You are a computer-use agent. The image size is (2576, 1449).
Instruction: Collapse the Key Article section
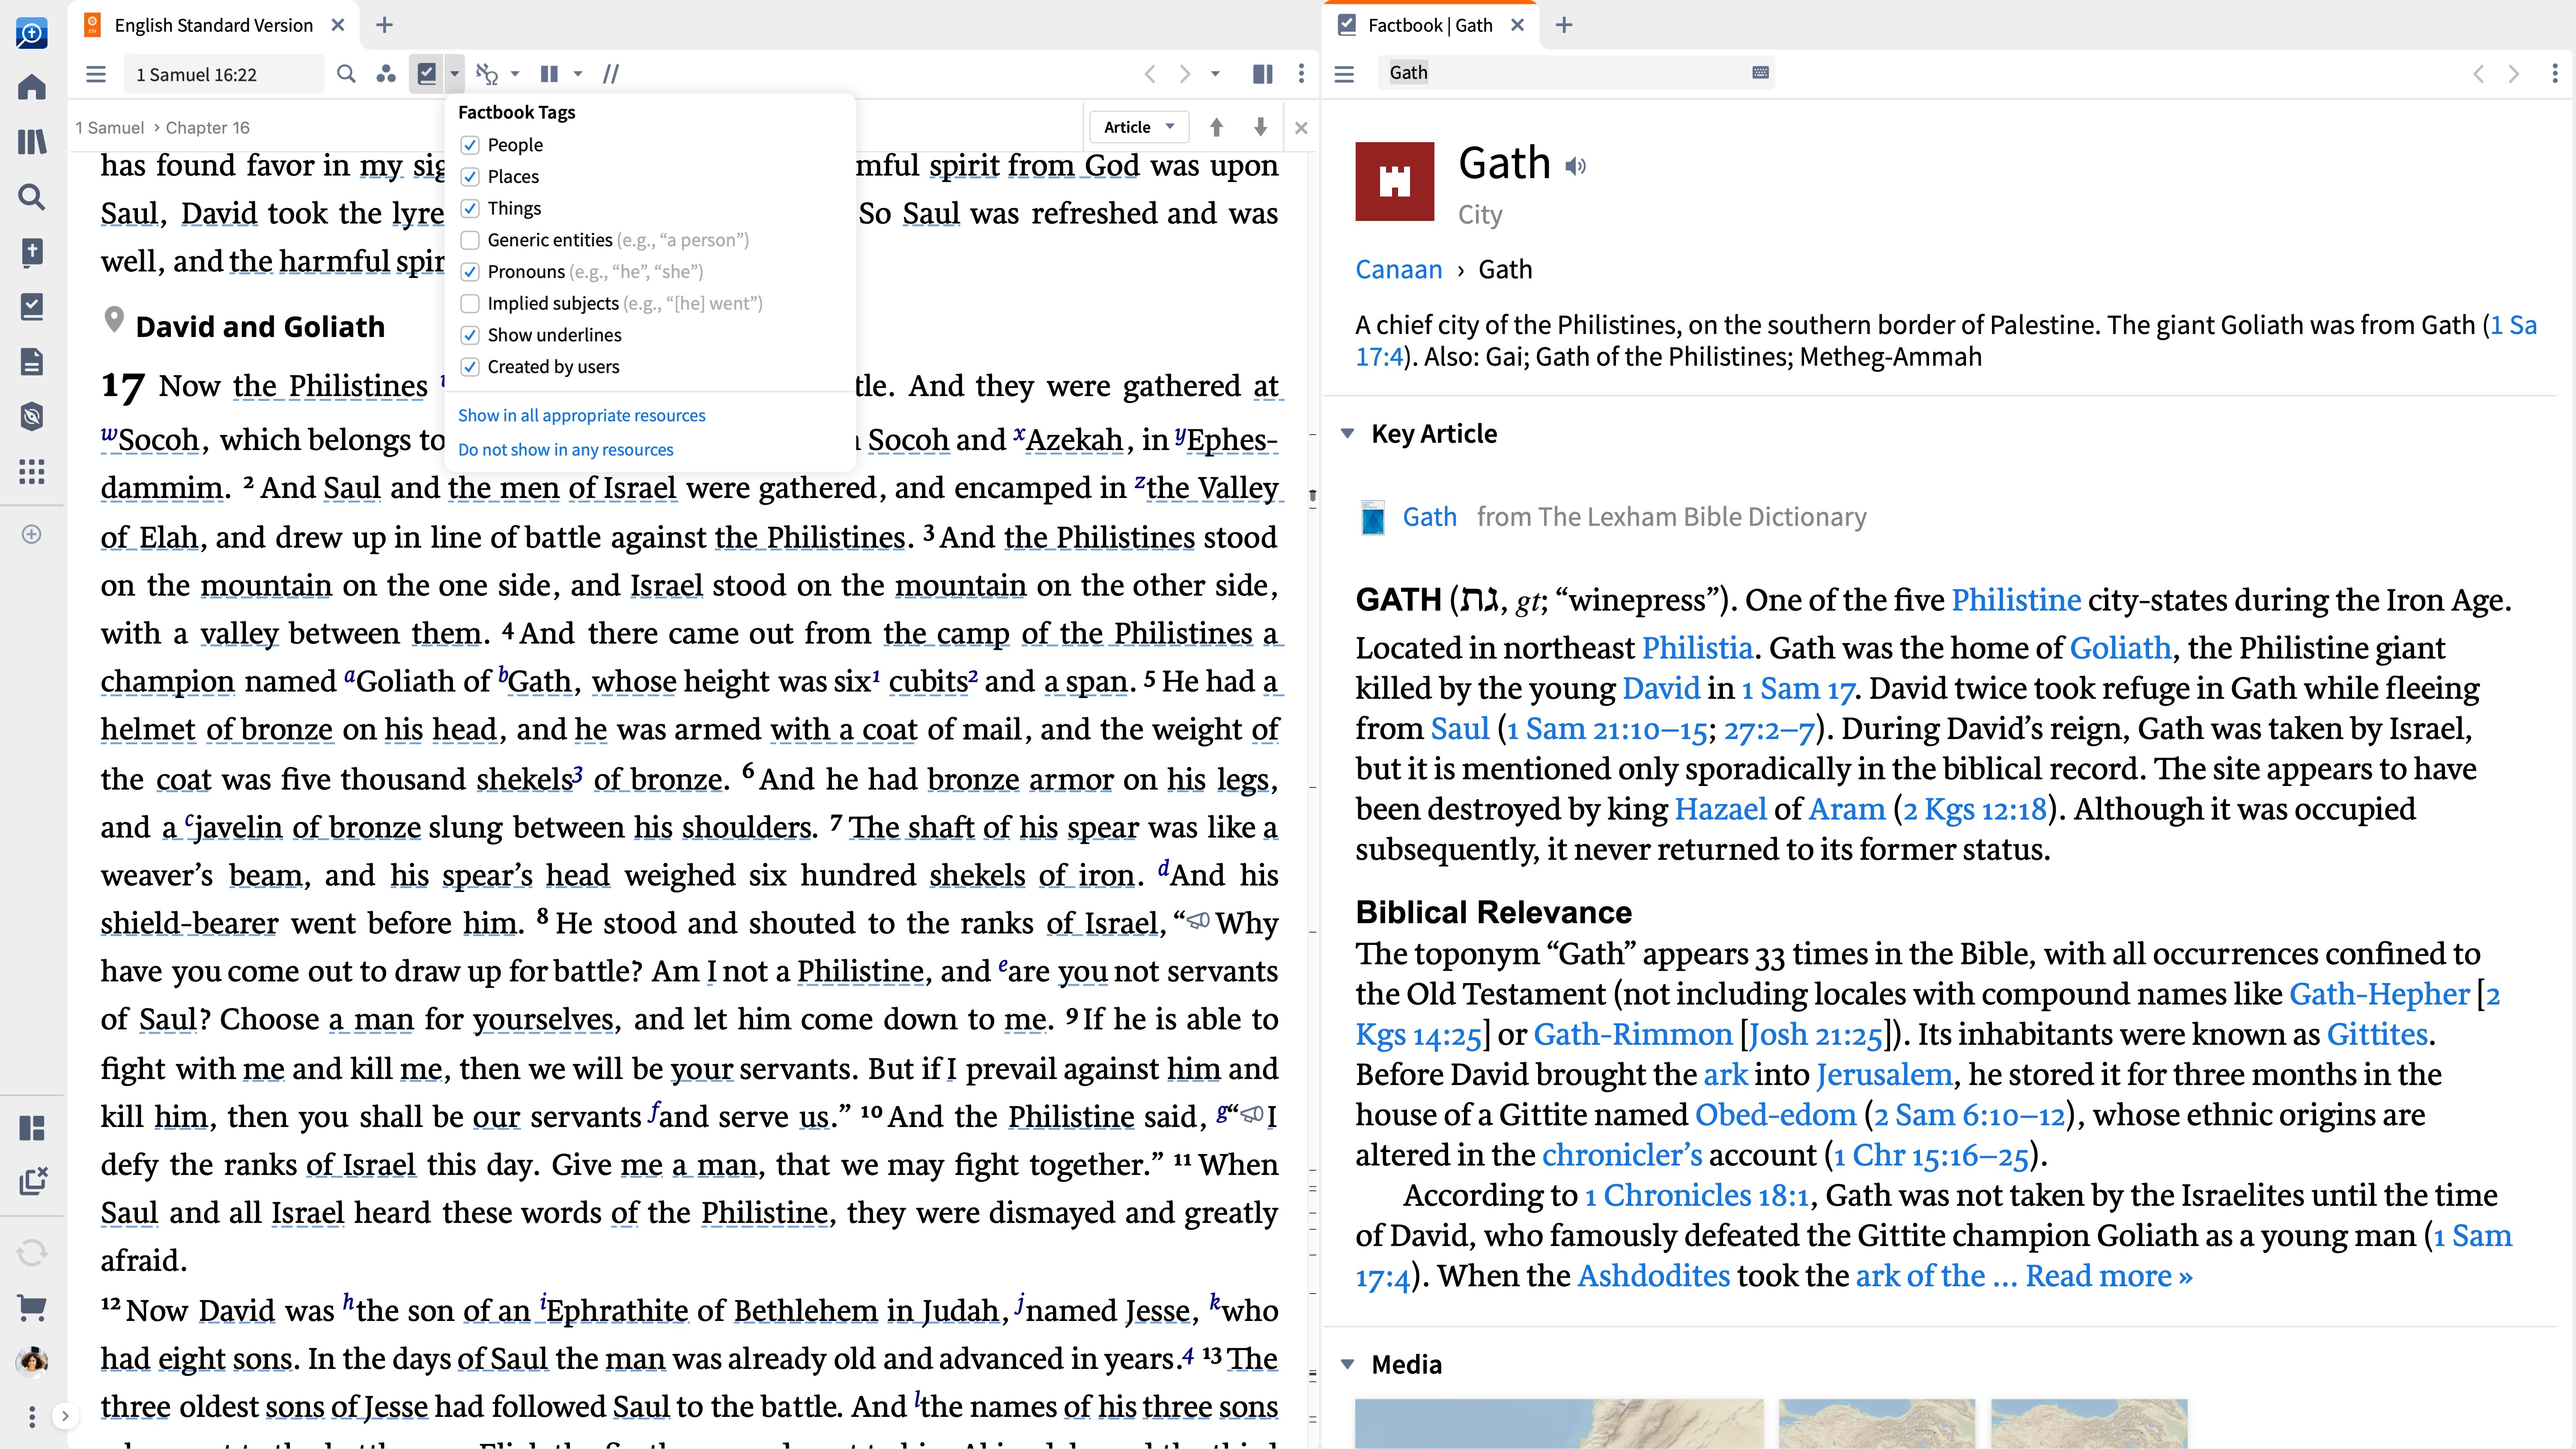pyautogui.click(x=1348, y=434)
